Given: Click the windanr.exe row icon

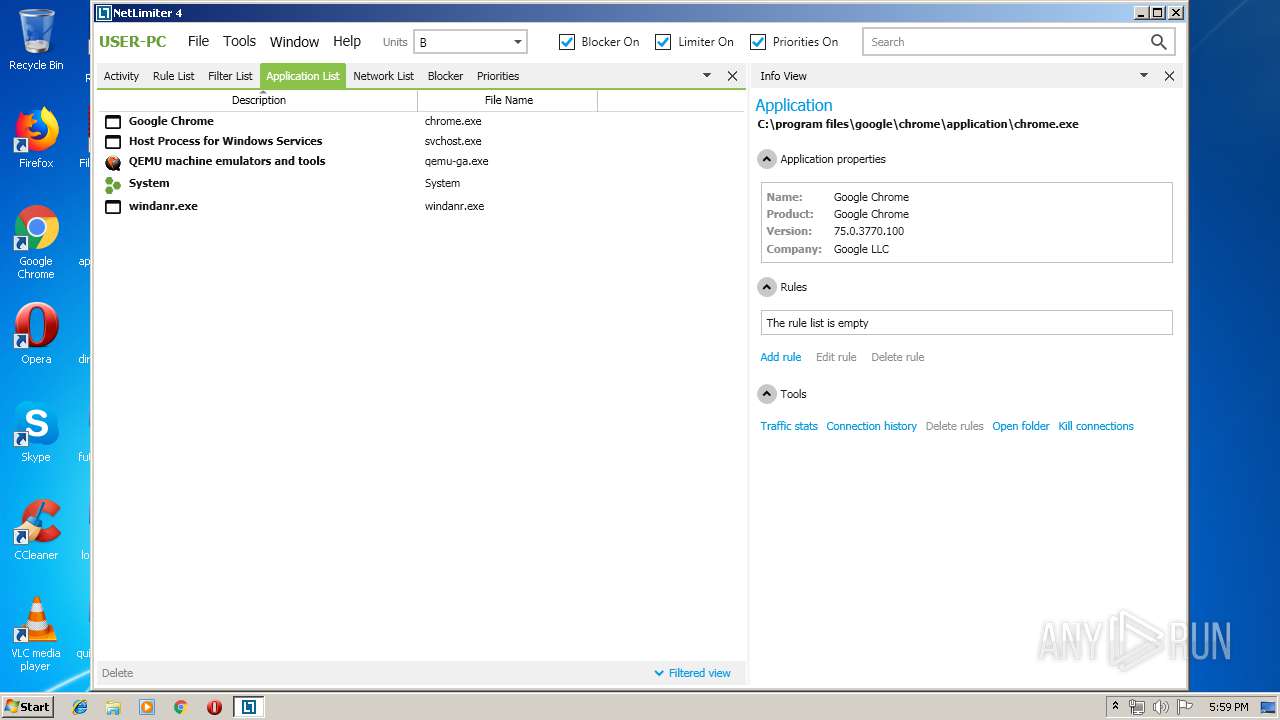Looking at the screenshot, I should pos(113,207).
